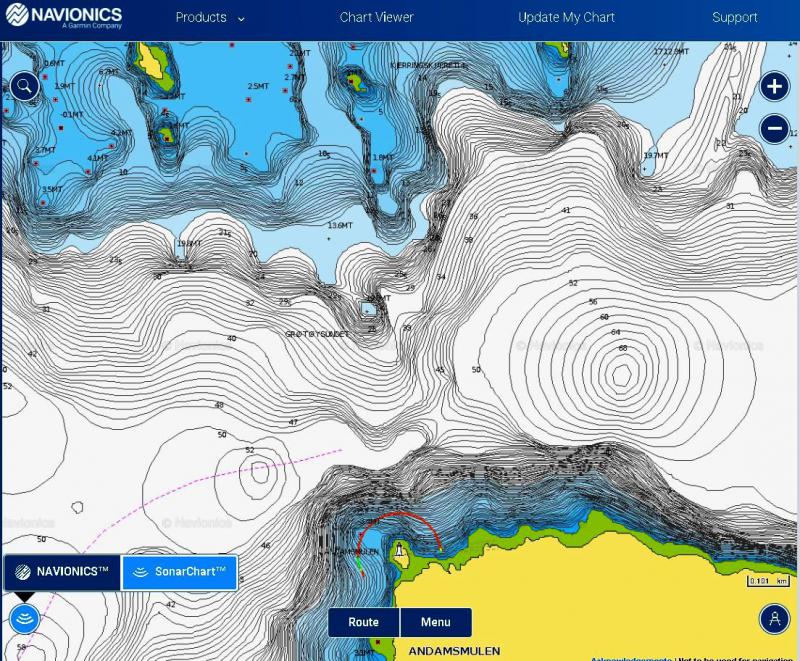
Task: Open the Acknowledgements link
Action: (630, 658)
